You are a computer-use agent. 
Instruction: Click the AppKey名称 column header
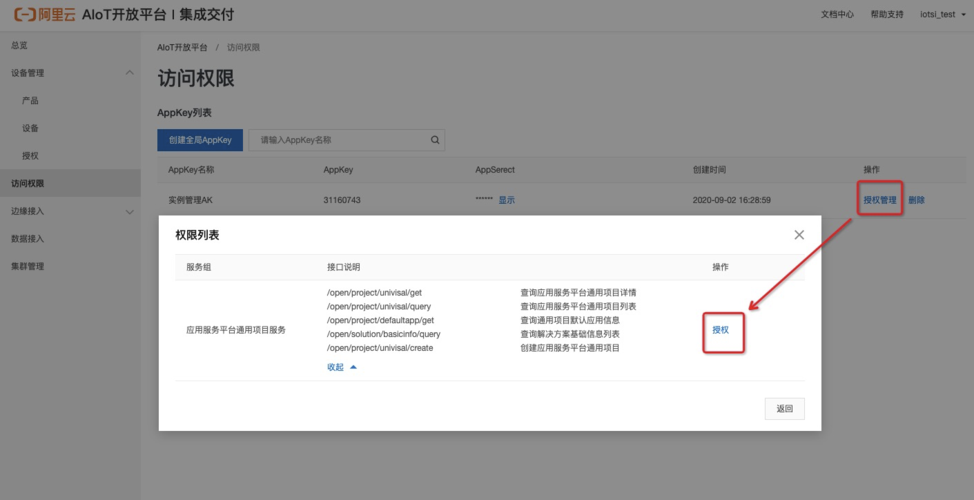pos(191,170)
